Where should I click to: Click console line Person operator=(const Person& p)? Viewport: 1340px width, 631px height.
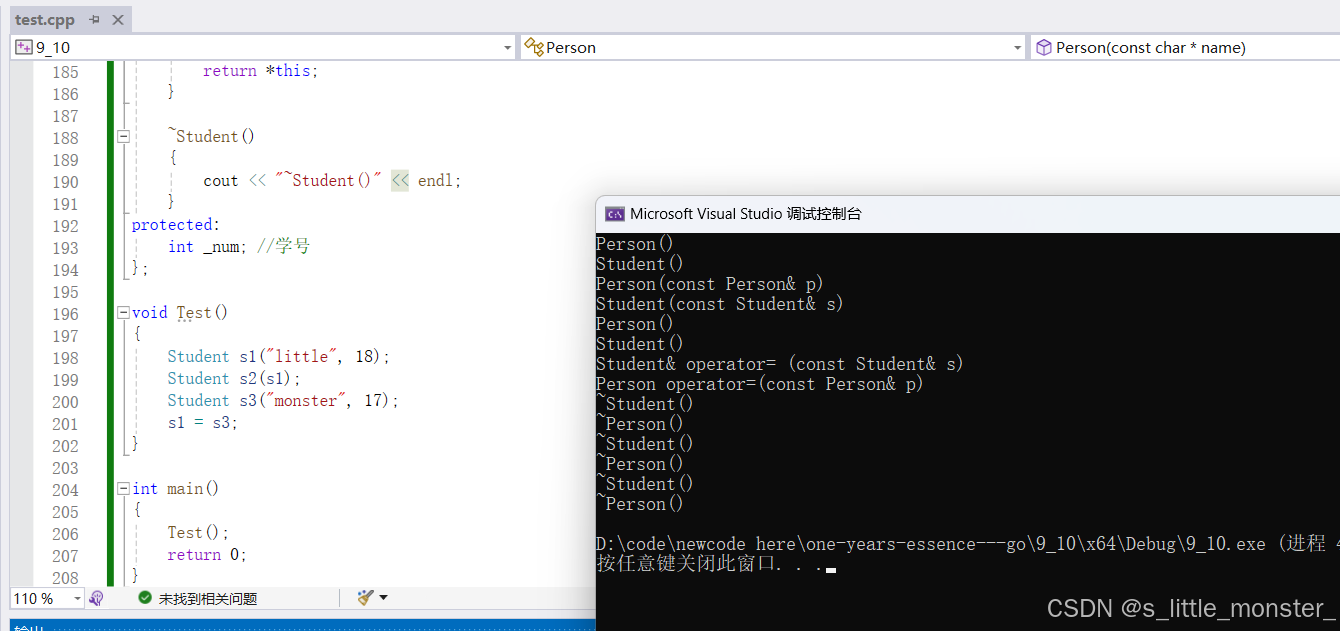(x=760, y=384)
